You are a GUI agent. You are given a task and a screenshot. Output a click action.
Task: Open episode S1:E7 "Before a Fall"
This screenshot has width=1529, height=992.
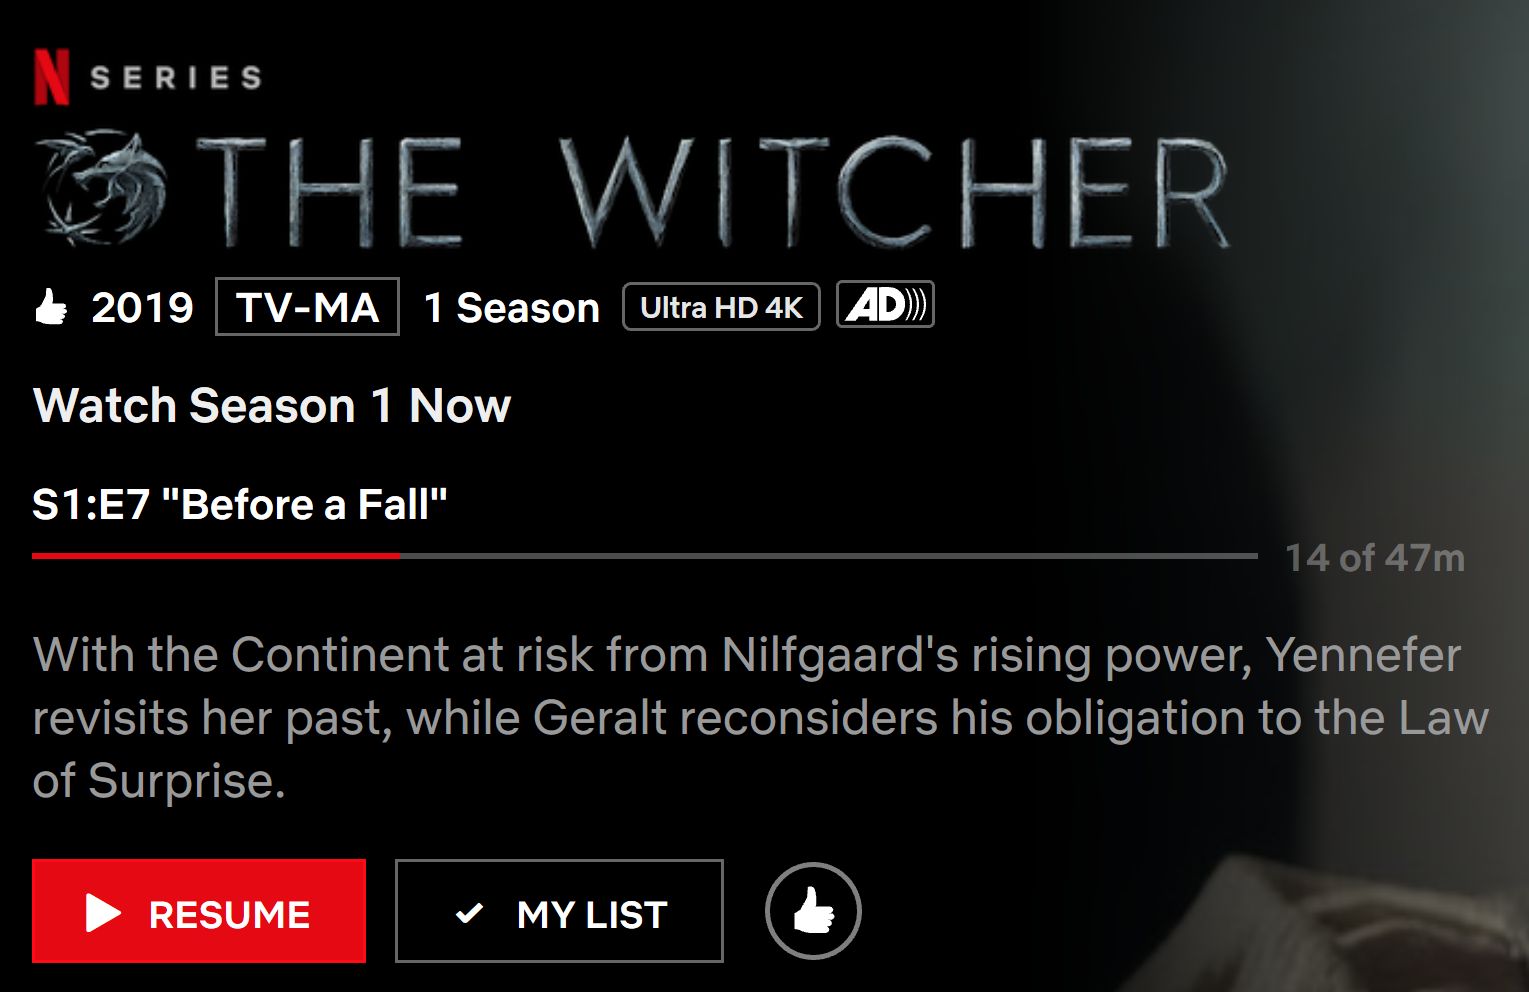pos(240,504)
